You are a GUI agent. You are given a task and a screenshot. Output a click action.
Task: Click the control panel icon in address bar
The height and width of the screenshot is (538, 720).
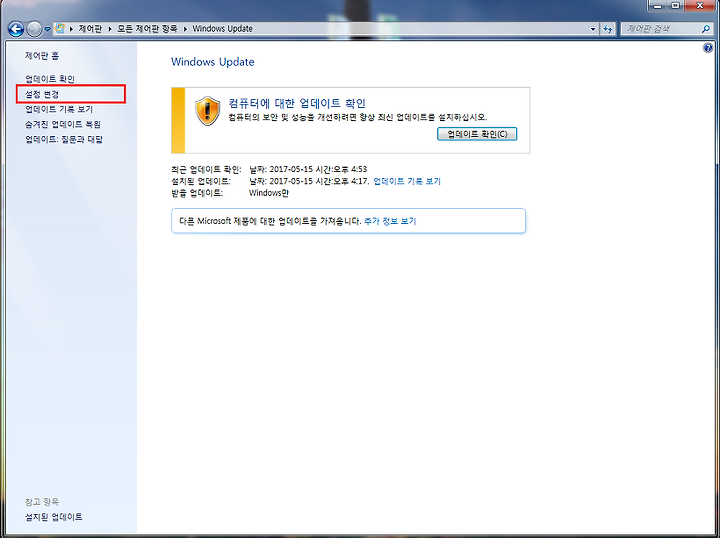click(x=60, y=28)
